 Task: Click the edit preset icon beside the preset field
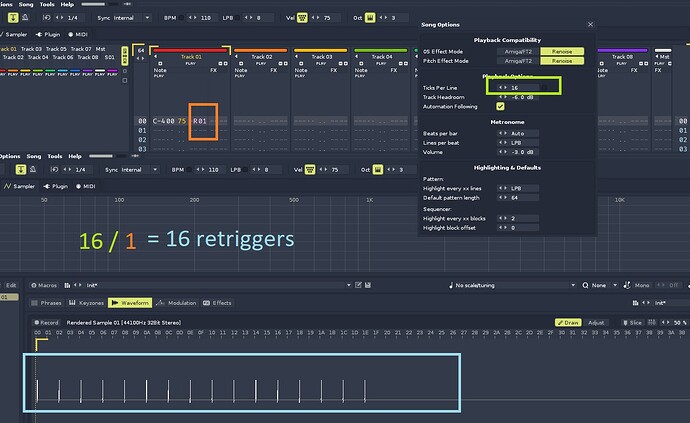(358, 285)
